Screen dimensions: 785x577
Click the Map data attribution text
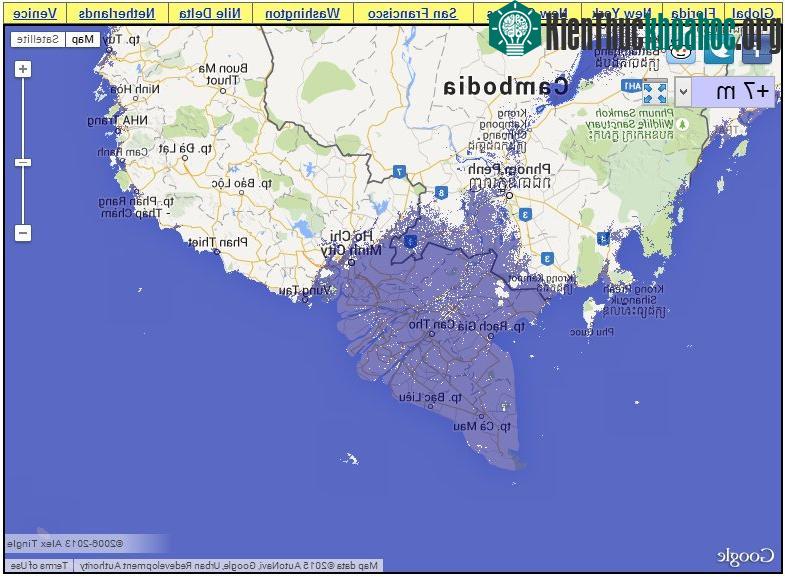click(x=229, y=565)
